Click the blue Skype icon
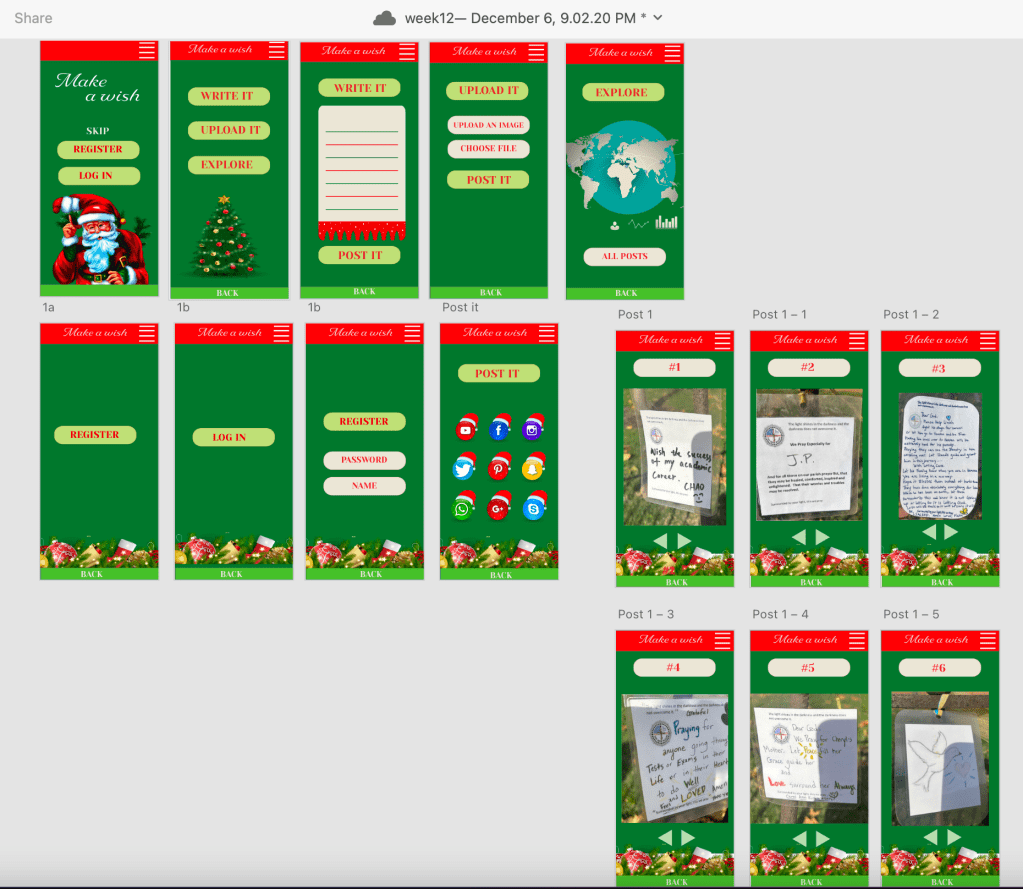This screenshot has width=1023, height=889. pos(533,509)
